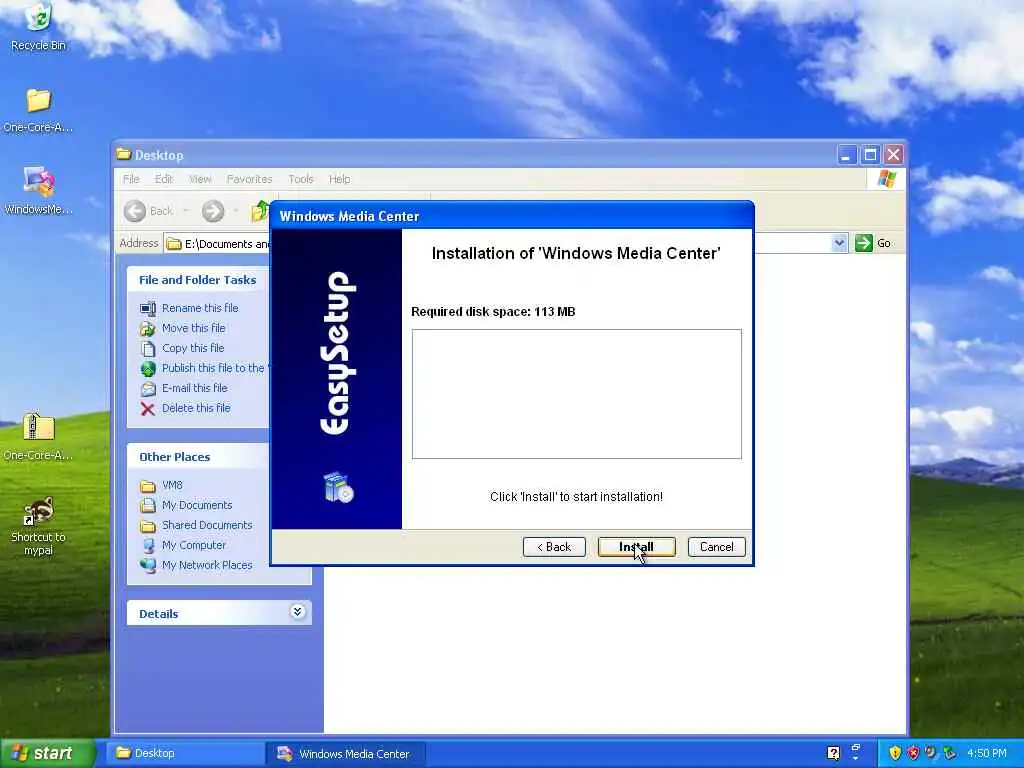Click the Windows flag logo in Explorer
1024x768 pixels.
pos(887,178)
